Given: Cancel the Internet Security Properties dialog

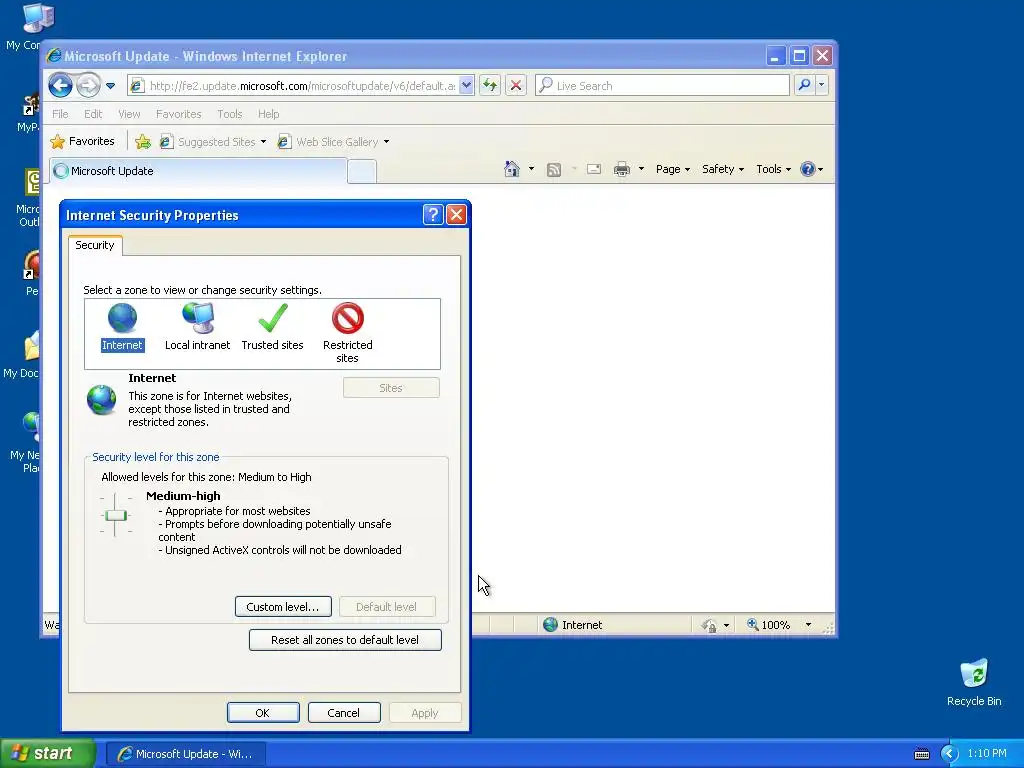Looking at the screenshot, I should pyautogui.click(x=344, y=712).
